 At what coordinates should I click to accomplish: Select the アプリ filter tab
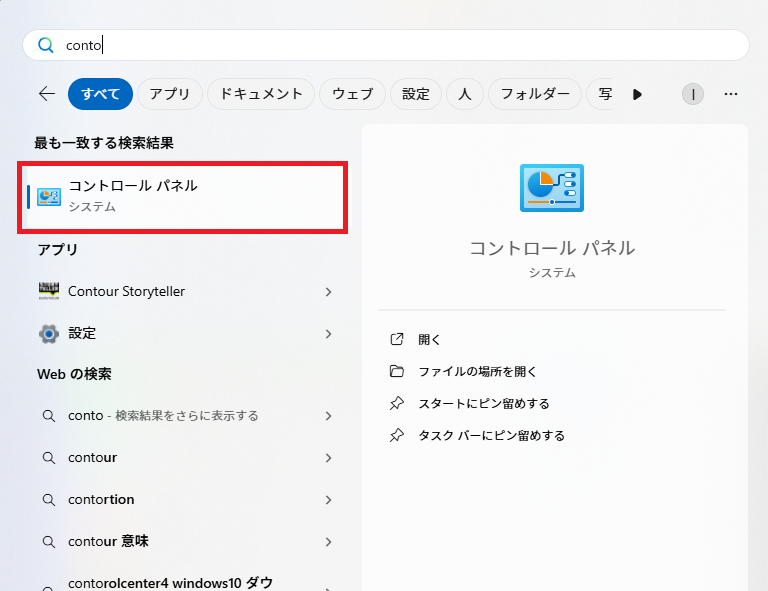coord(170,94)
